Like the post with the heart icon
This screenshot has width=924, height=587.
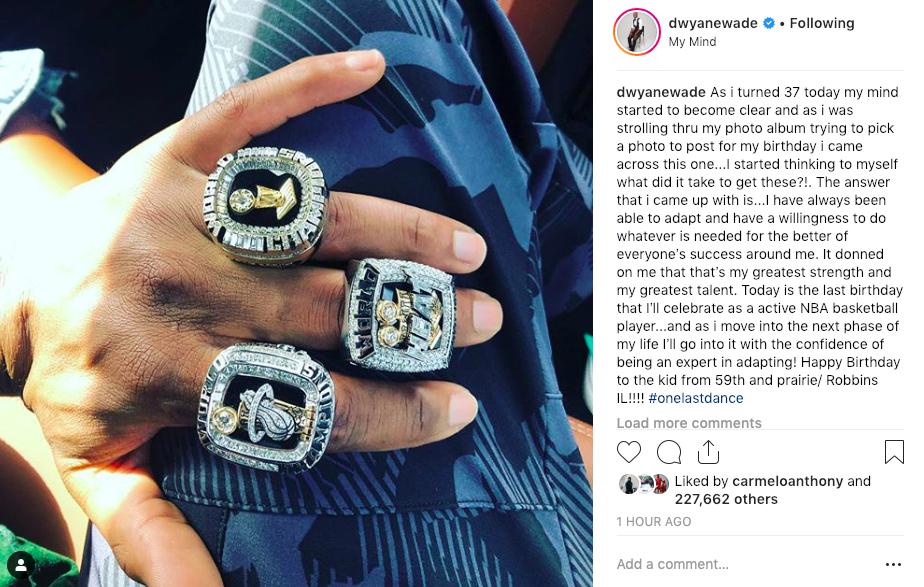pyautogui.click(x=629, y=452)
